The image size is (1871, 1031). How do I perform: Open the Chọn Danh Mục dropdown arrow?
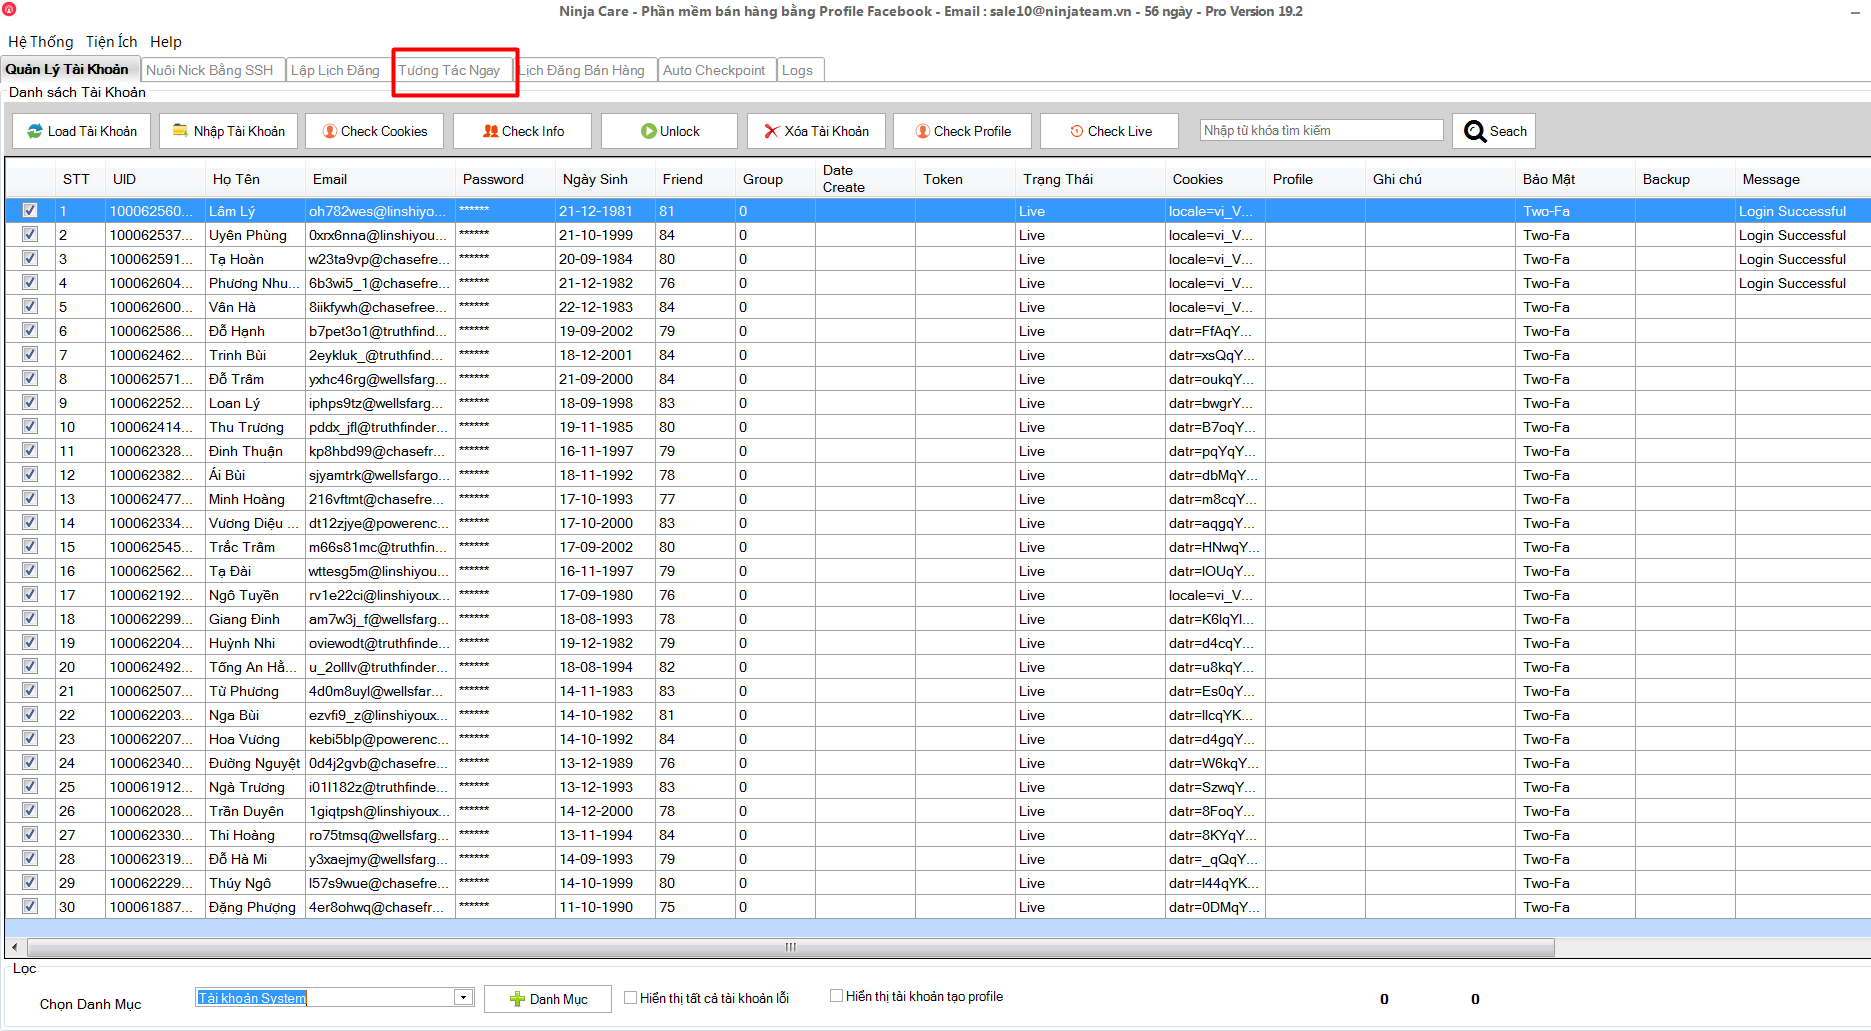(x=463, y=997)
